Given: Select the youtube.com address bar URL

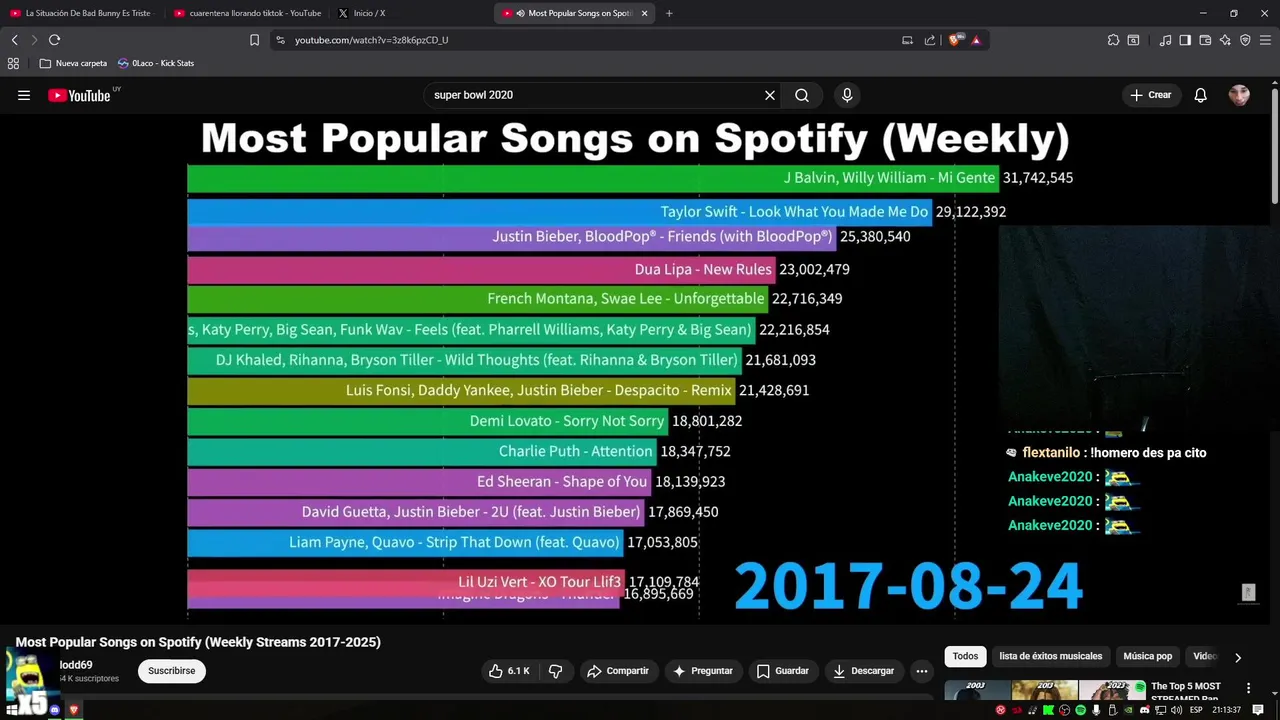Looking at the screenshot, I should click(x=371, y=40).
